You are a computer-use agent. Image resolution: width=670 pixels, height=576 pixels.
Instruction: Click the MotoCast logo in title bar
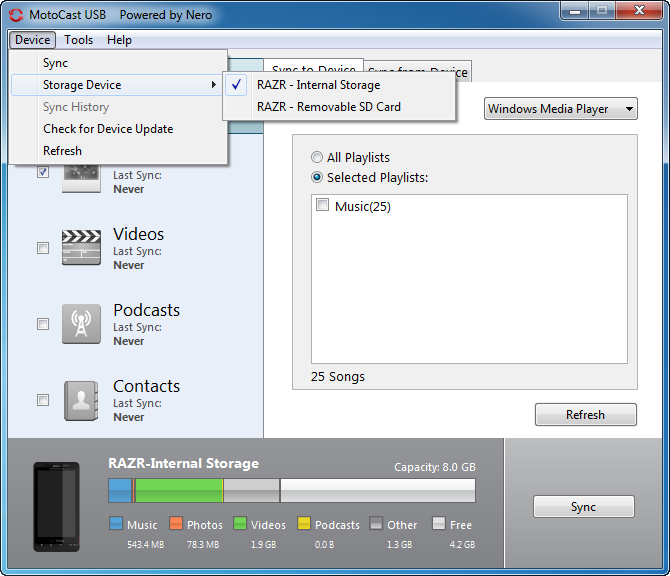[16, 15]
